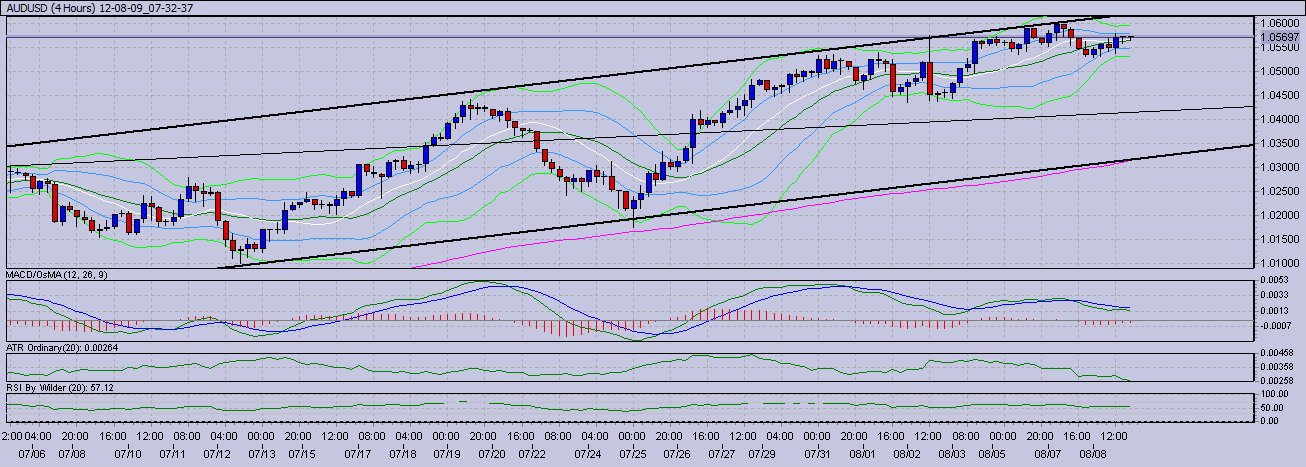This screenshot has height=467, width=1306.
Task: Click the 07/25 date label
Action: pyautogui.click(x=632, y=454)
